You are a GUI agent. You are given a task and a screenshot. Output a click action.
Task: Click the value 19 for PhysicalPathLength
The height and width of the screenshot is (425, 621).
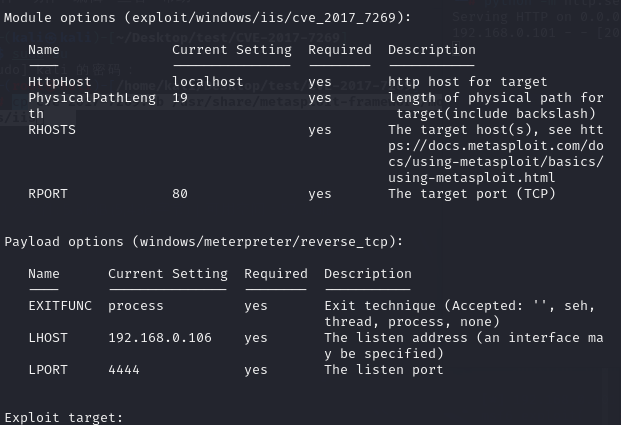180,98
